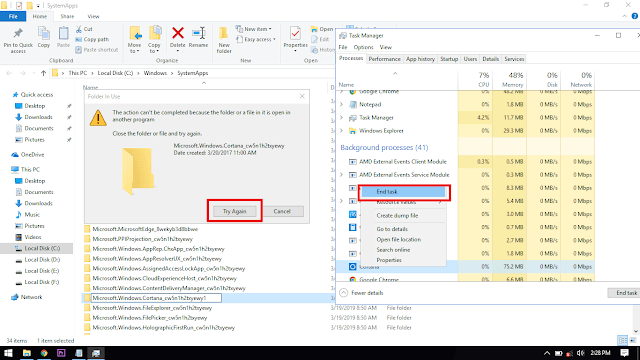
Task: Switch to Performance tab in Task Manager
Action: pyautogui.click(x=384, y=59)
